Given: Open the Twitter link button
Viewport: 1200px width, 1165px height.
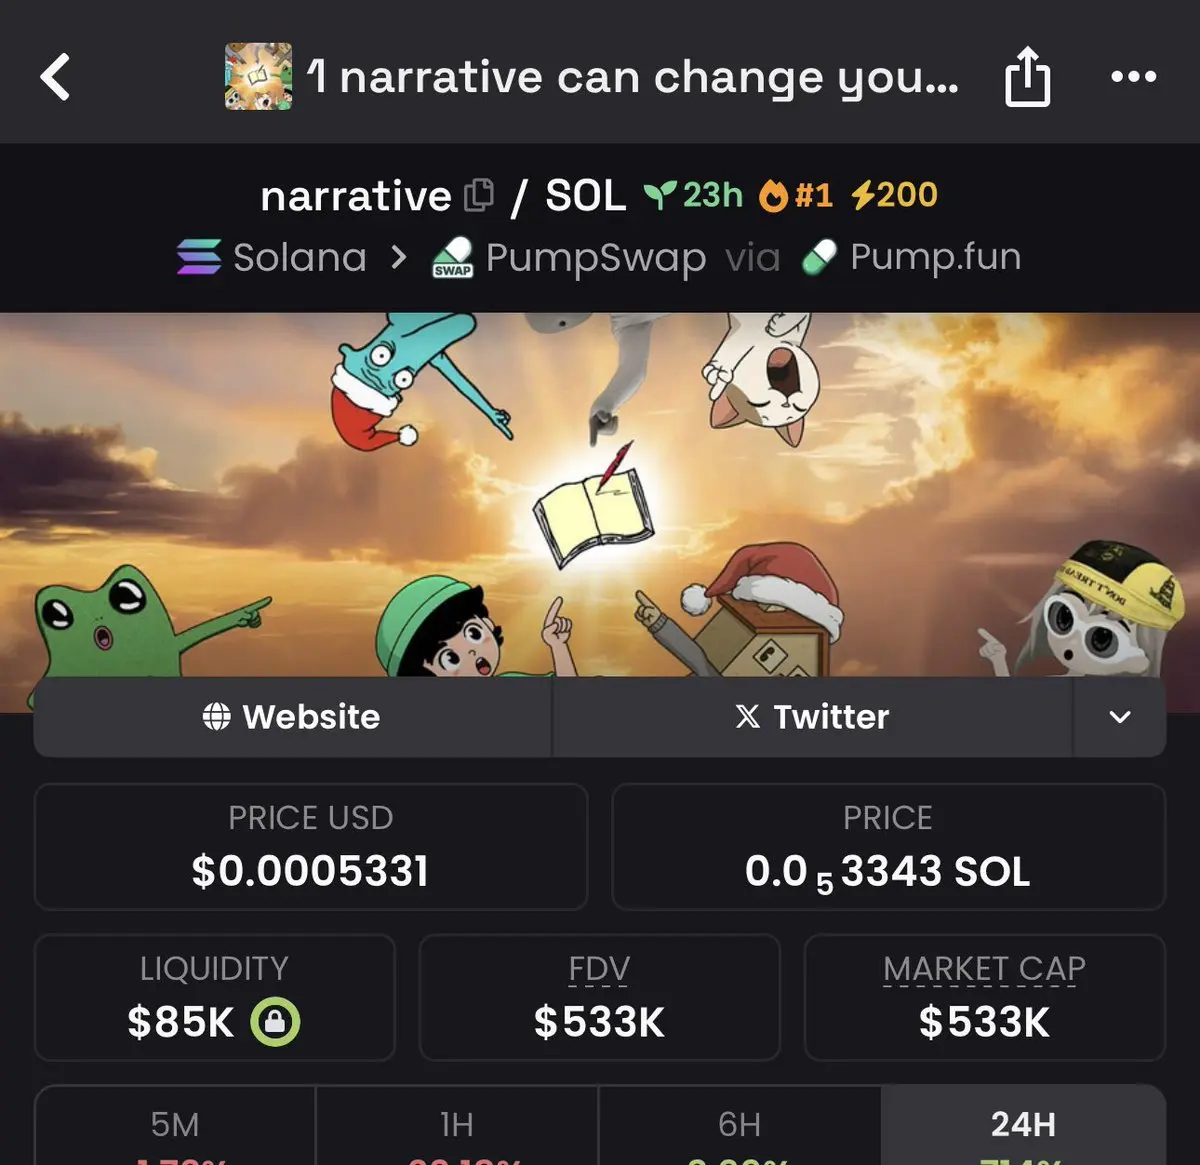Looking at the screenshot, I should pyautogui.click(x=813, y=717).
